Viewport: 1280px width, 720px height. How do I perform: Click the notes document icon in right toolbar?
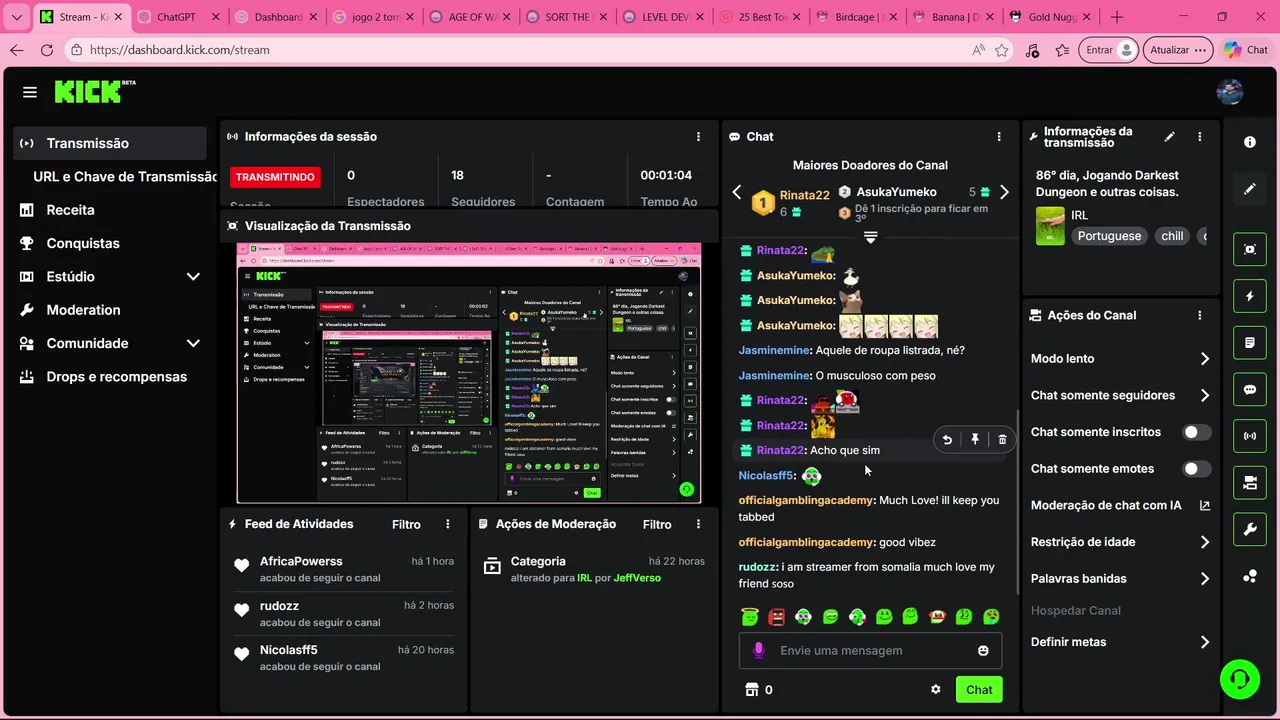tap(1250, 343)
